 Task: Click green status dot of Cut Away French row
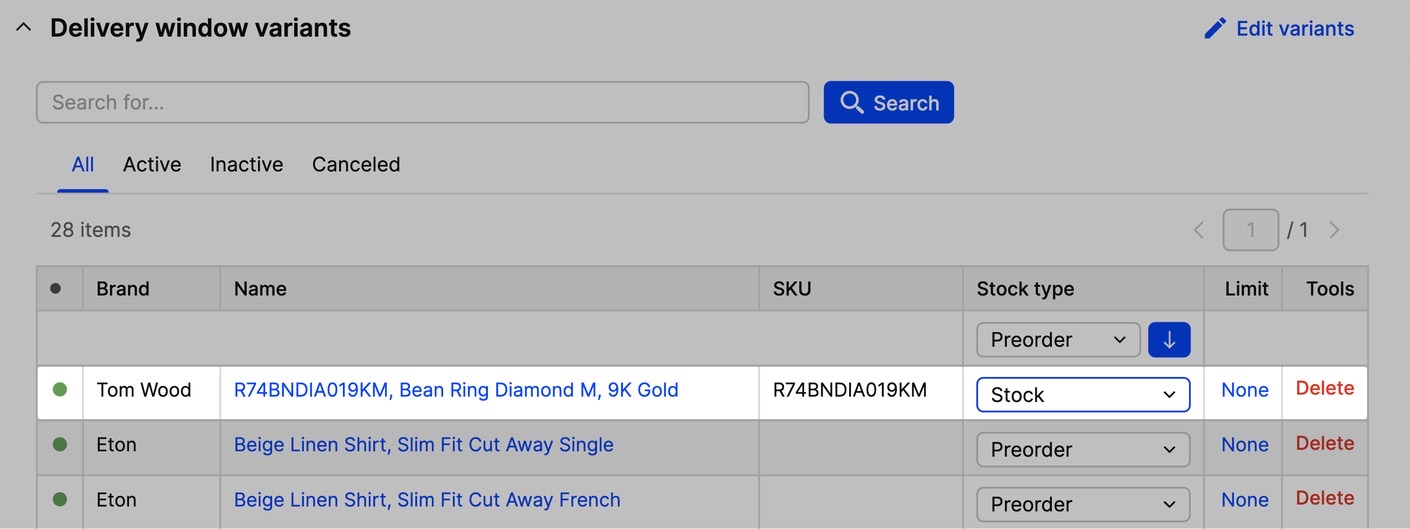[x=60, y=499]
